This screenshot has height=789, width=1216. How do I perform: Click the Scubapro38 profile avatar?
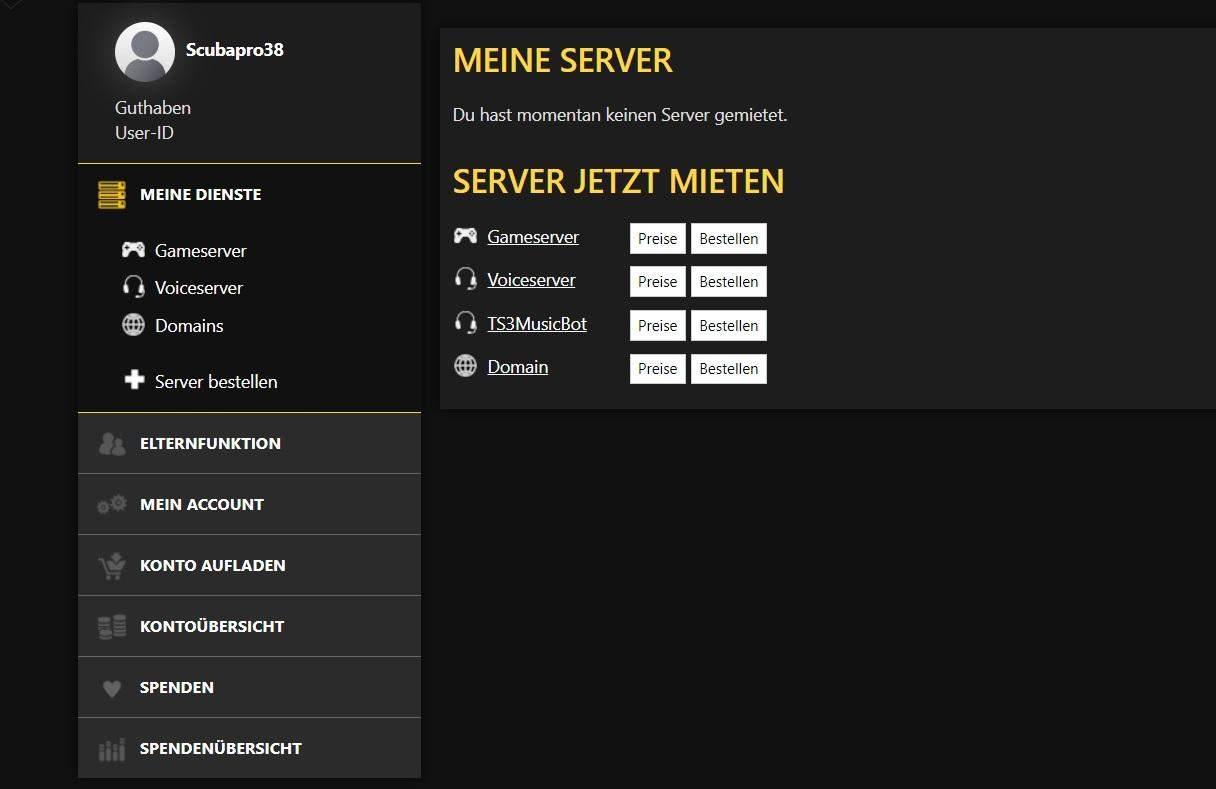pos(145,52)
